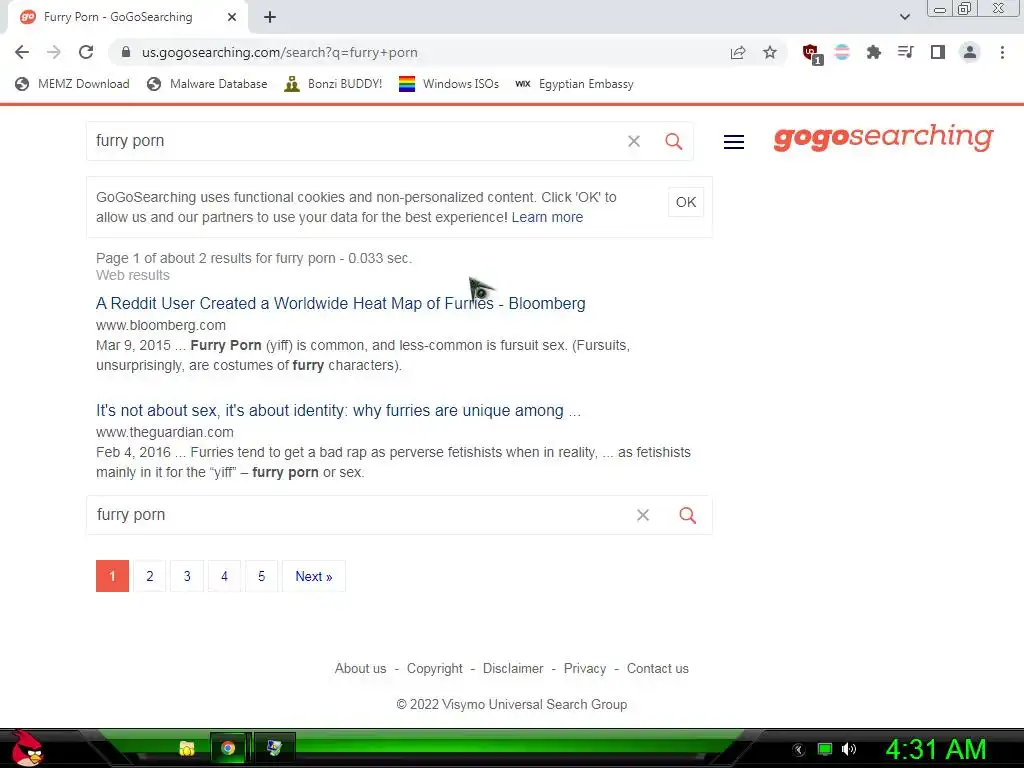Reload the page with the refresh icon
Image resolution: width=1024 pixels, height=768 pixels.
pyautogui.click(x=86, y=52)
